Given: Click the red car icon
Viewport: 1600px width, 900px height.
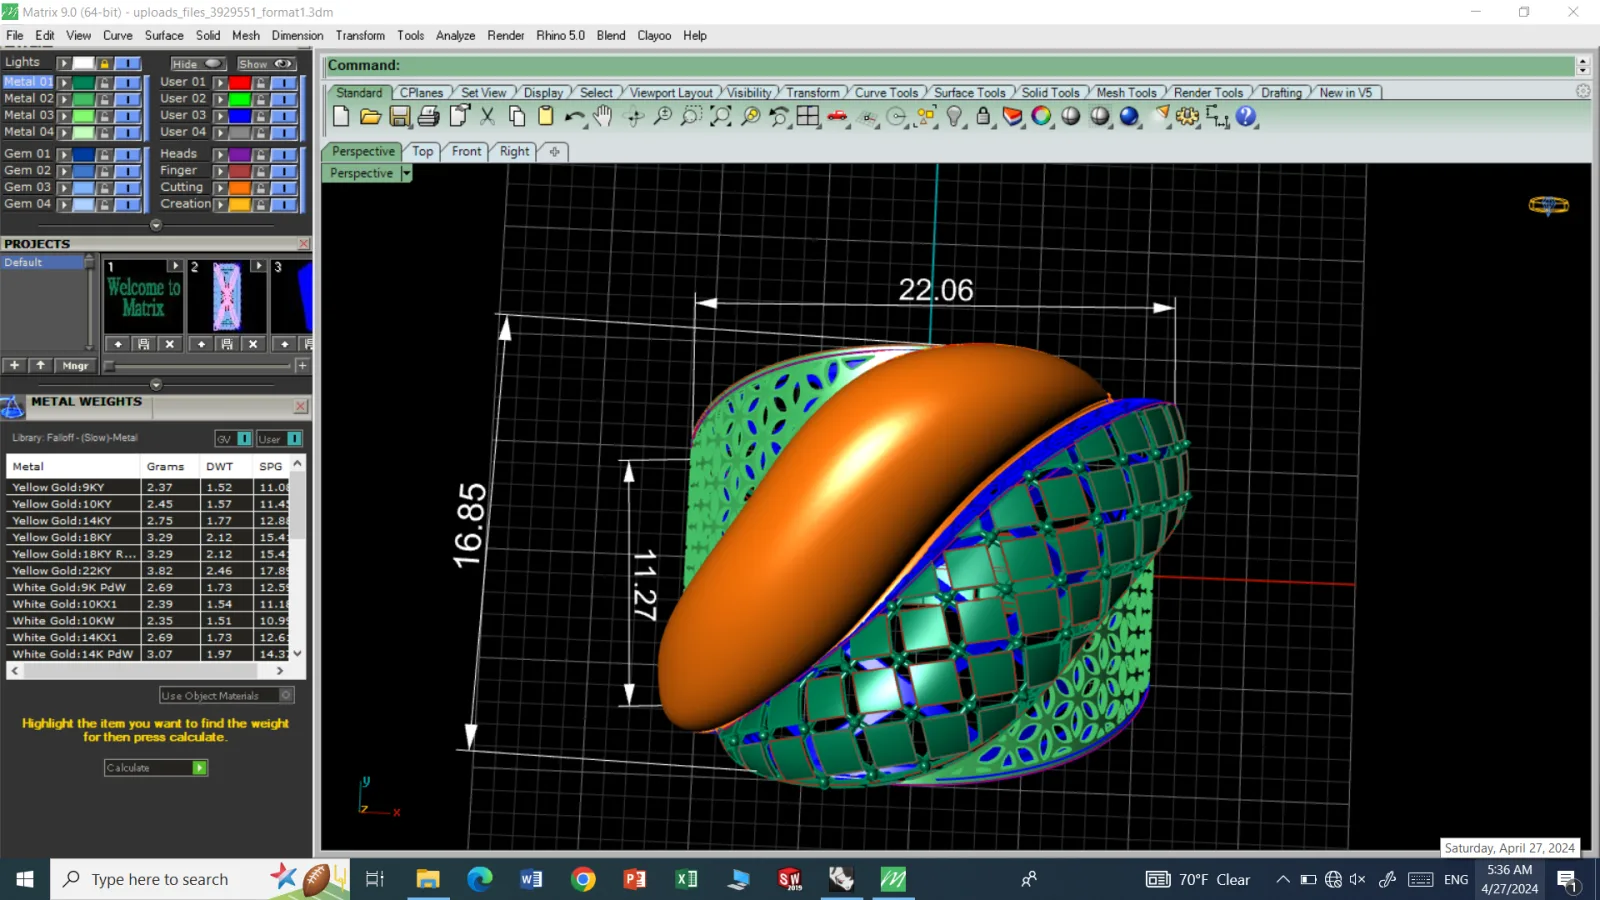Looking at the screenshot, I should [837, 116].
